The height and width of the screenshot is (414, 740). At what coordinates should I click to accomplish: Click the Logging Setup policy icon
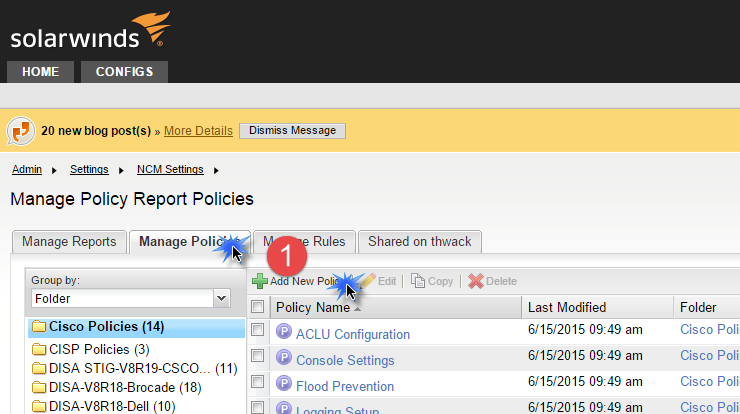(284, 408)
